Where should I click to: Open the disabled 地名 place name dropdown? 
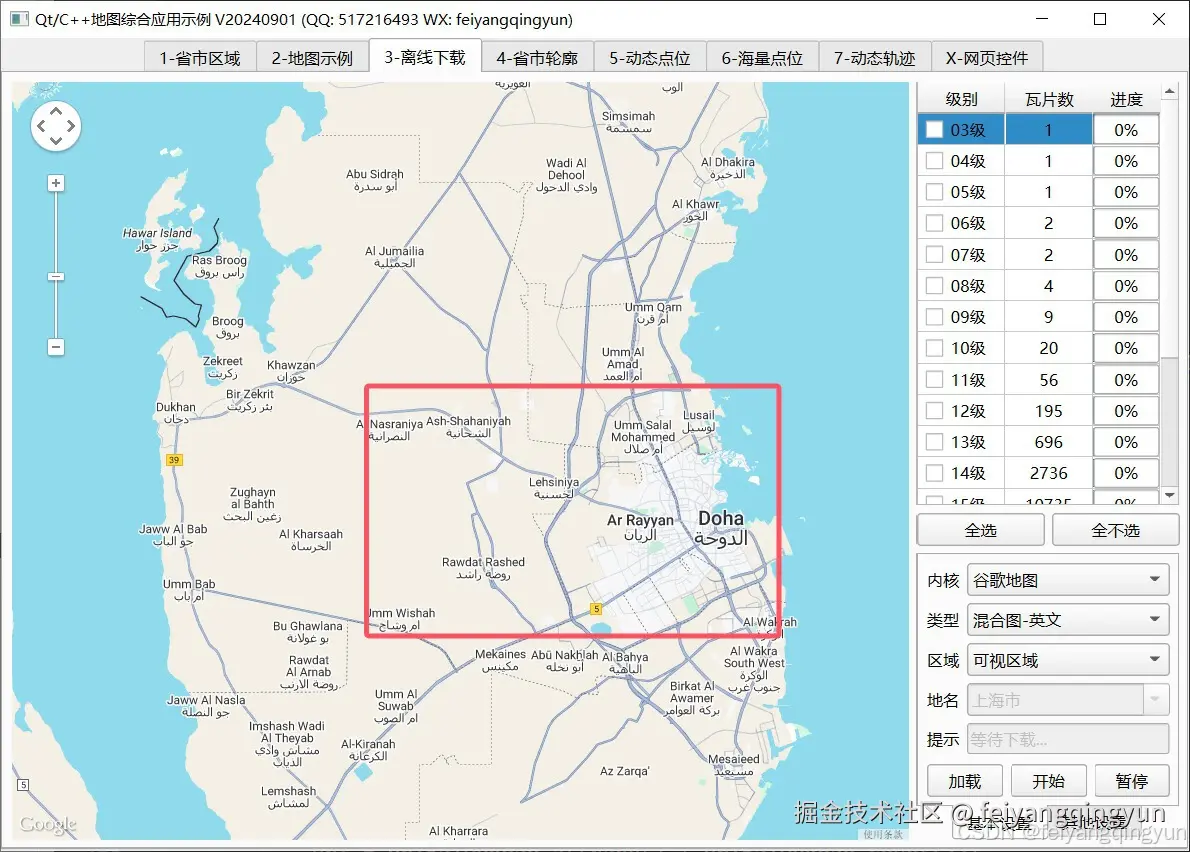coord(1068,700)
